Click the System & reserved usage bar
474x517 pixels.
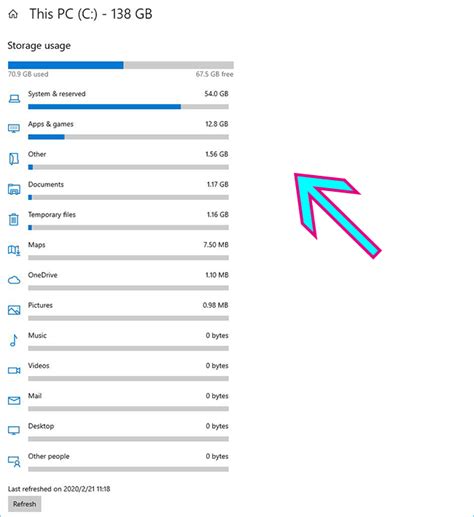click(128, 107)
